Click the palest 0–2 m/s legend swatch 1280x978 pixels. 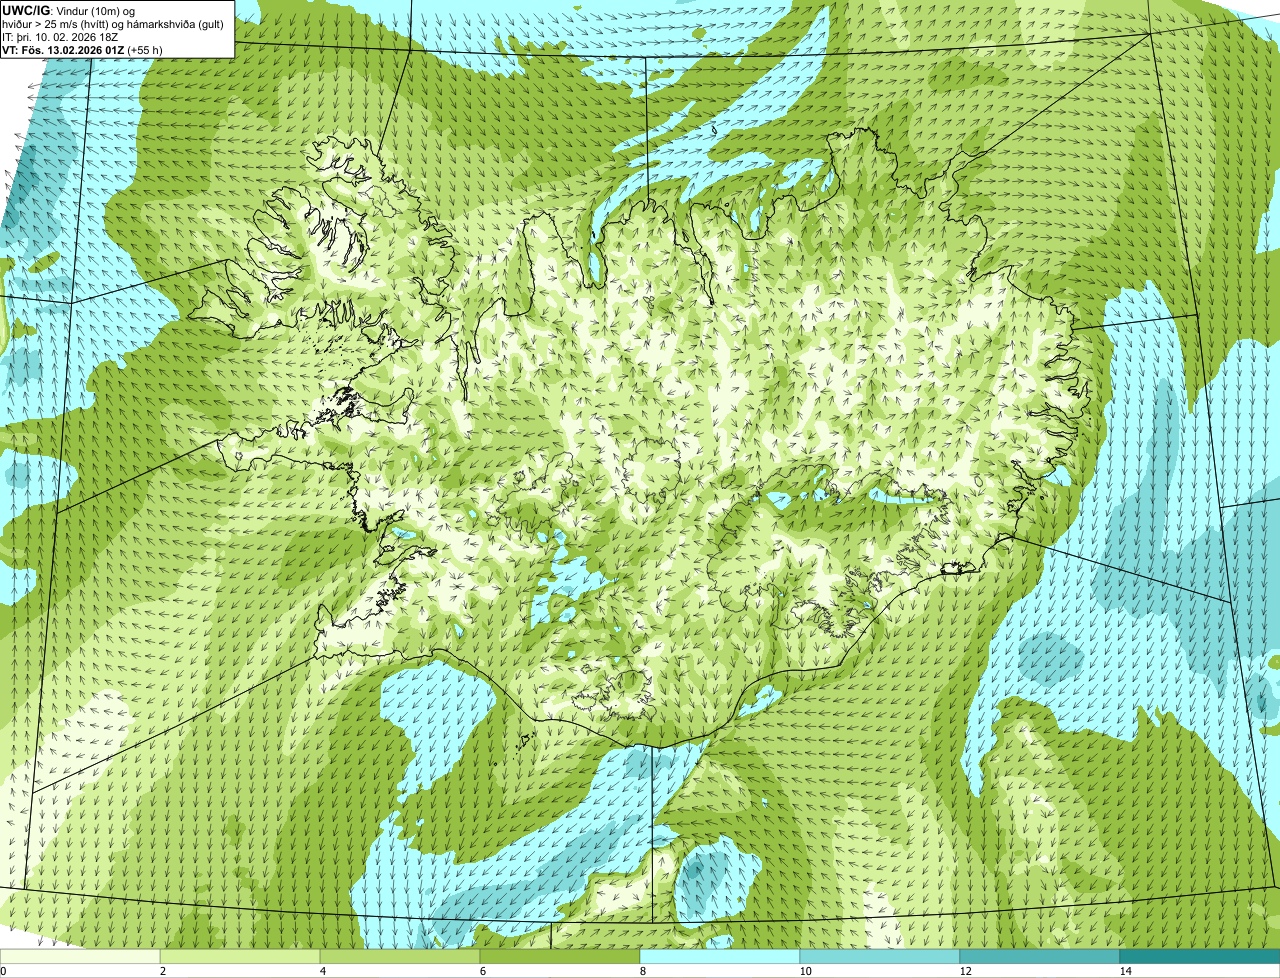[80, 956]
